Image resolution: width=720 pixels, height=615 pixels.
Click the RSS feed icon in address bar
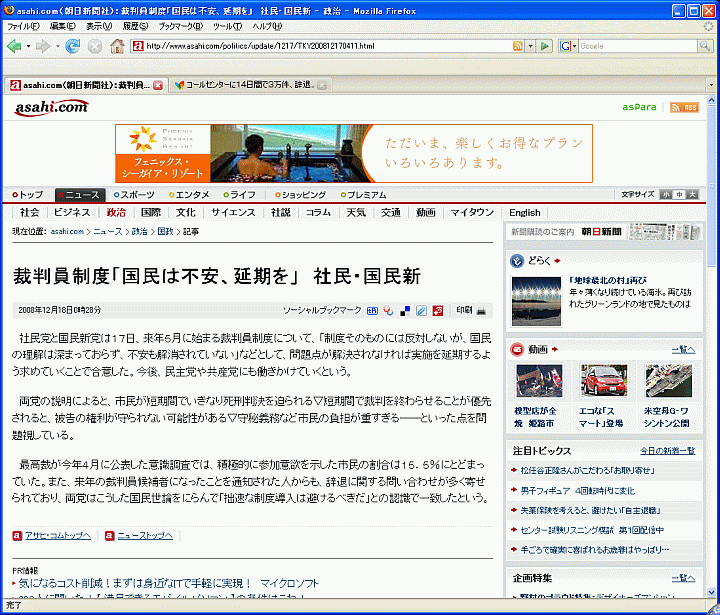point(517,46)
